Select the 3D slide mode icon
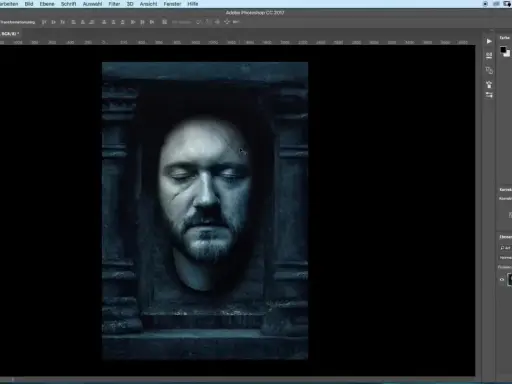This screenshot has width=512, height=384. click(x=227, y=22)
